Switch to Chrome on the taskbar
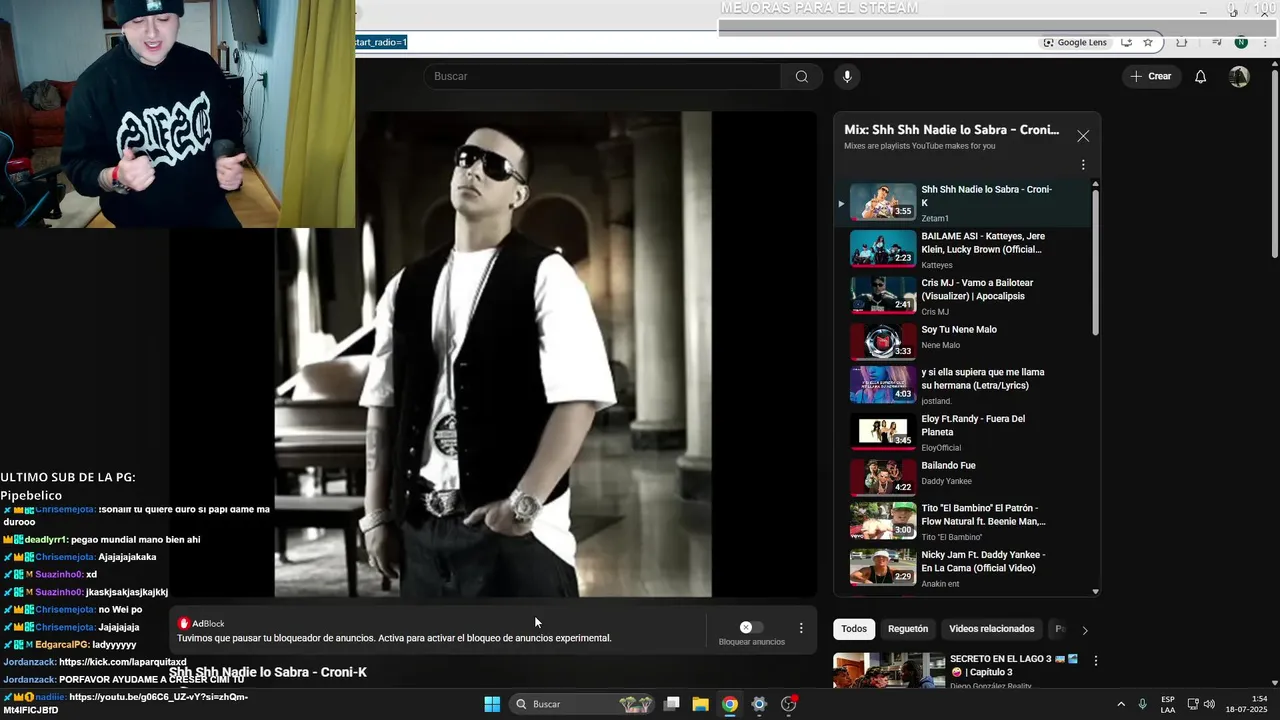Image resolution: width=1280 pixels, height=720 pixels. [x=730, y=704]
